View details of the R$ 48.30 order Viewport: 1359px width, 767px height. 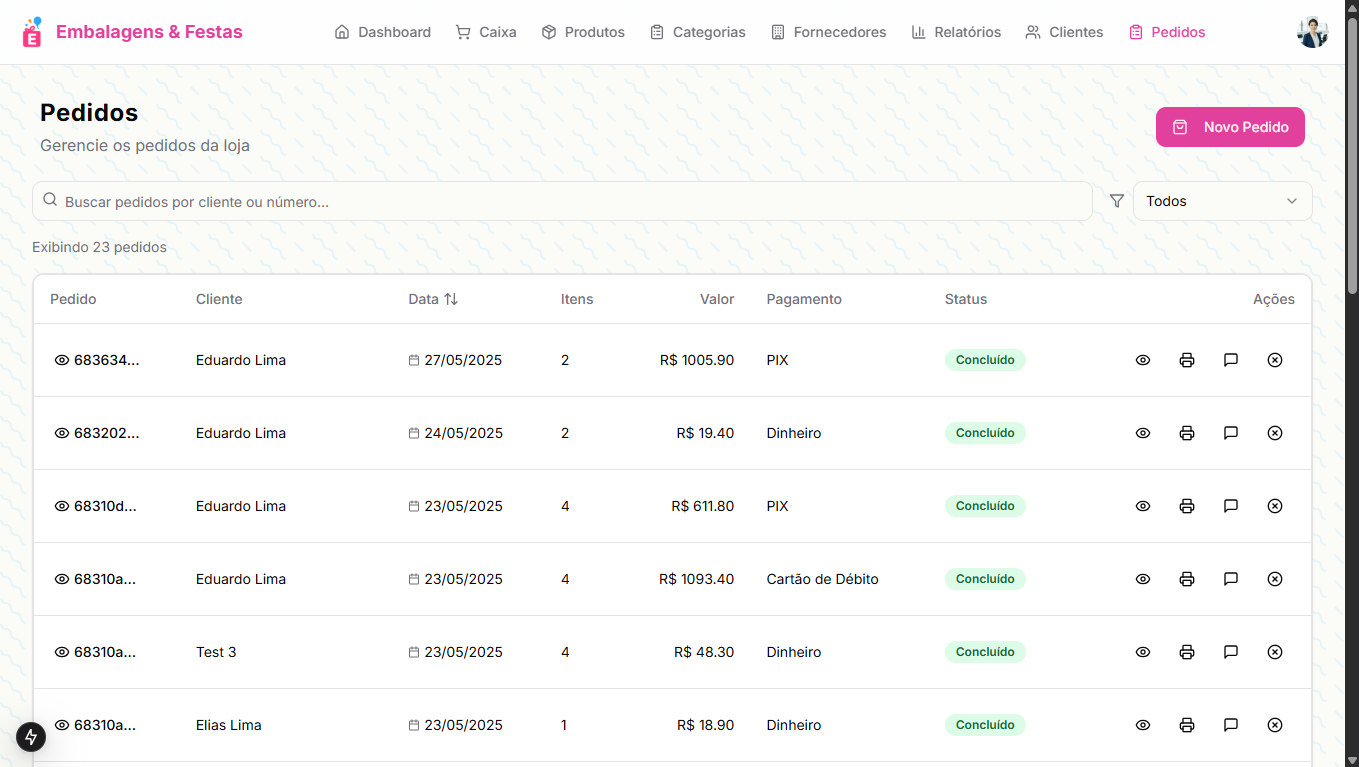click(x=1143, y=652)
